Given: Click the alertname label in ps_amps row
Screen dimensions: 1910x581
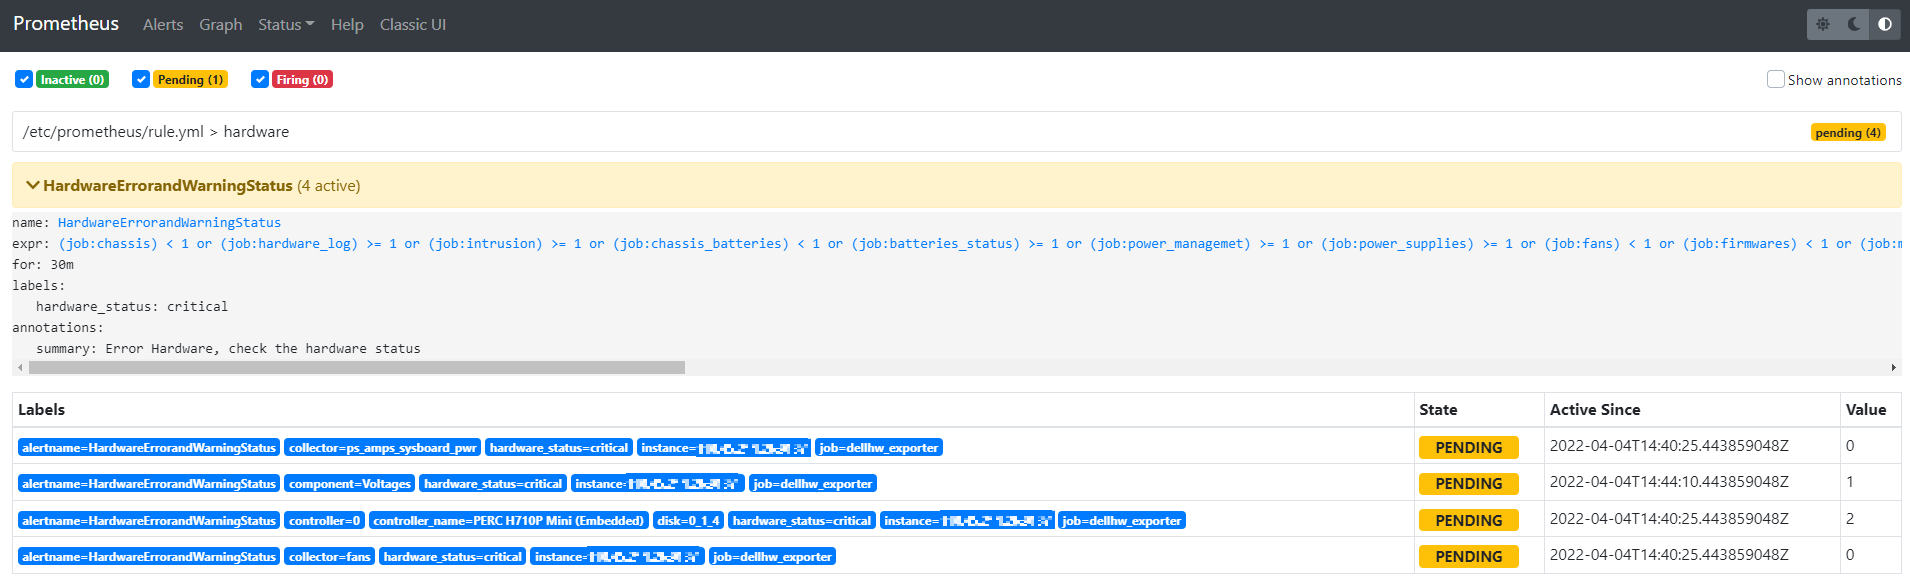Looking at the screenshot, I should coord(149,447).
